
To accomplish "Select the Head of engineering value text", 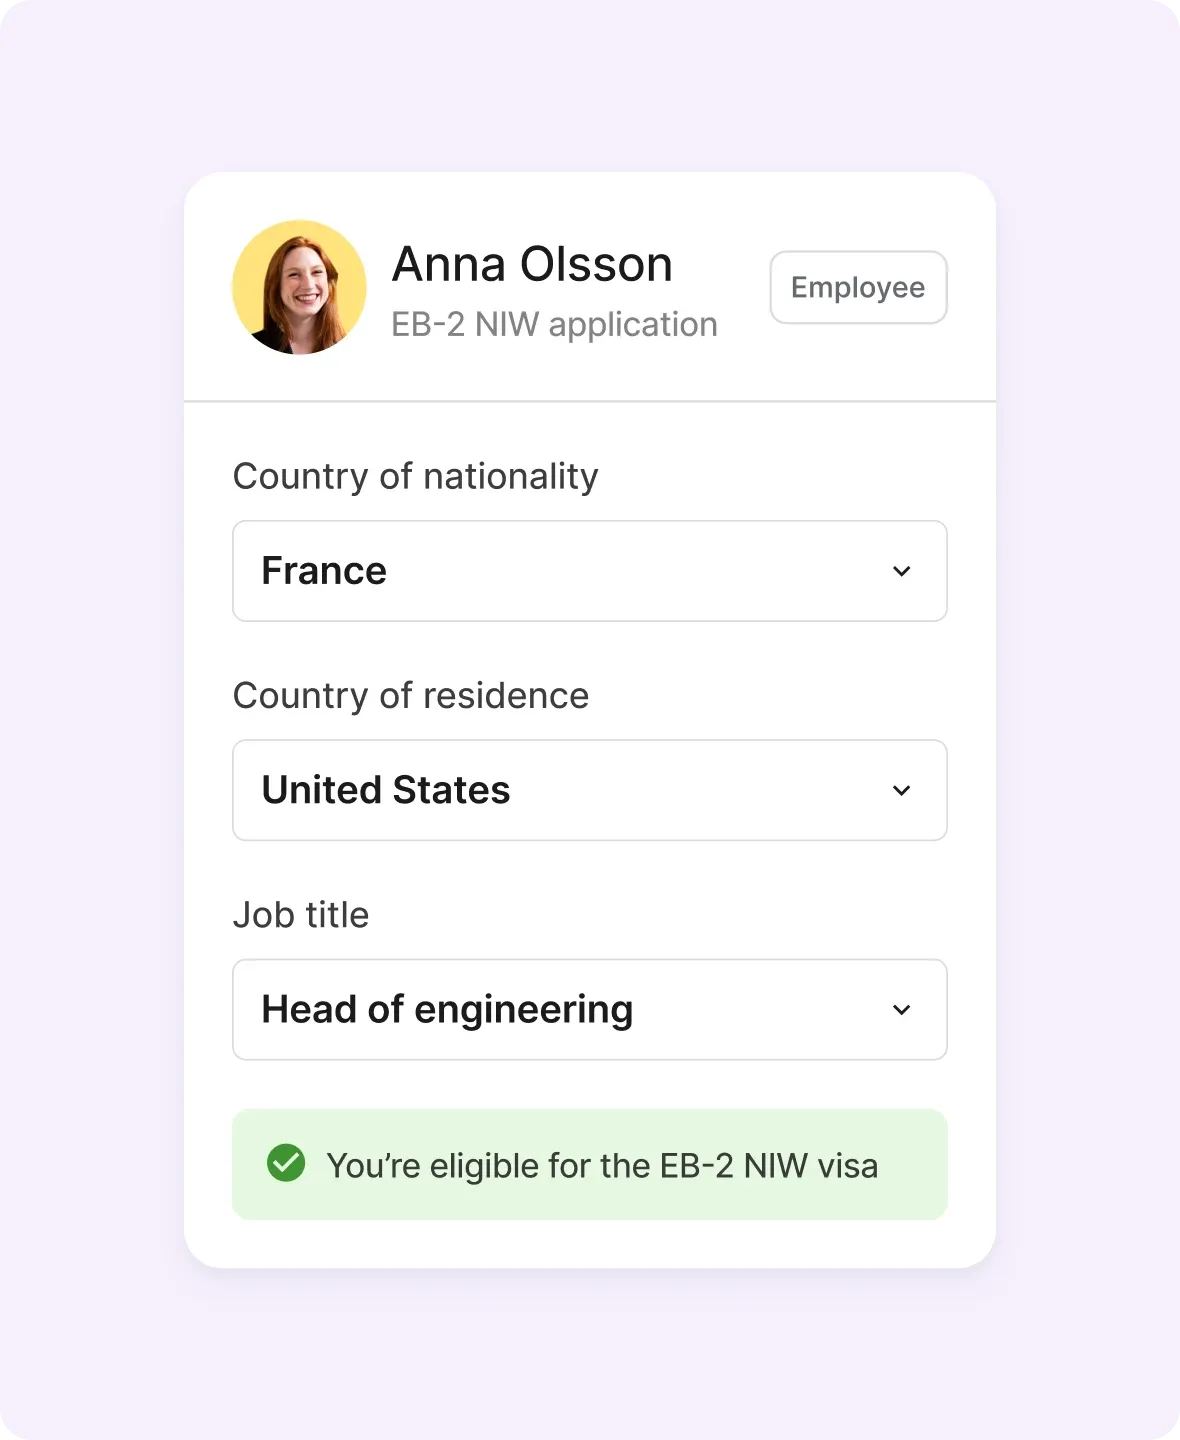I will click(447, 1010).
